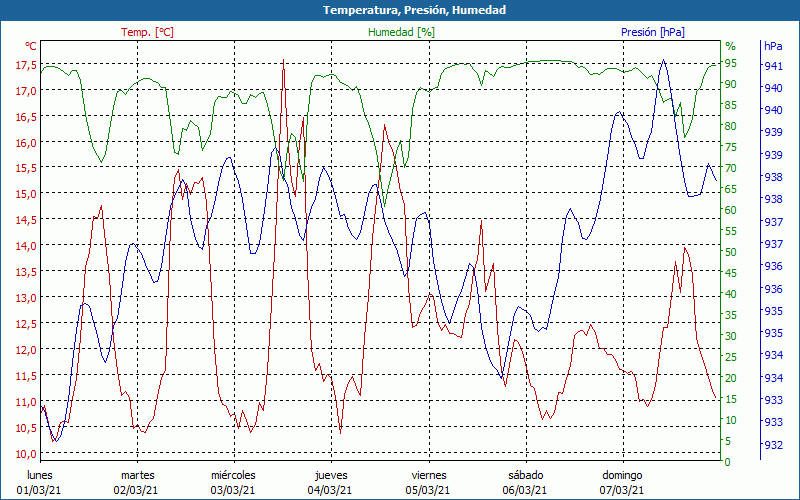Viewport: 800px width, 500px height.
Task: Click the blue '932' pressure axis value
Action: point(773,444)
